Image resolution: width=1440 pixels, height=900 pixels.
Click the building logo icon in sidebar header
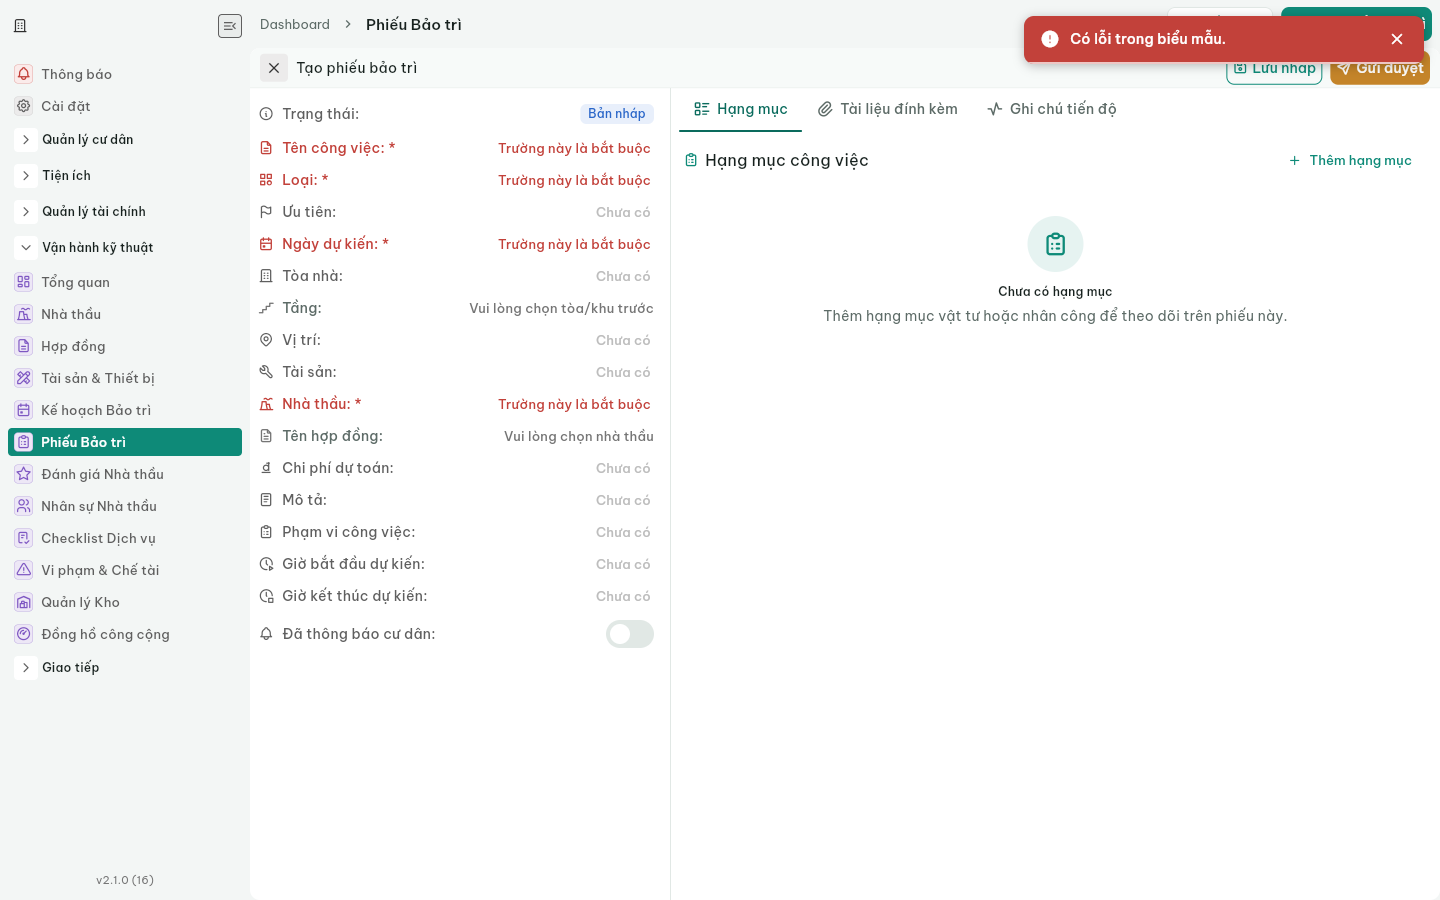pyautogui.click(x=20, y=26)
